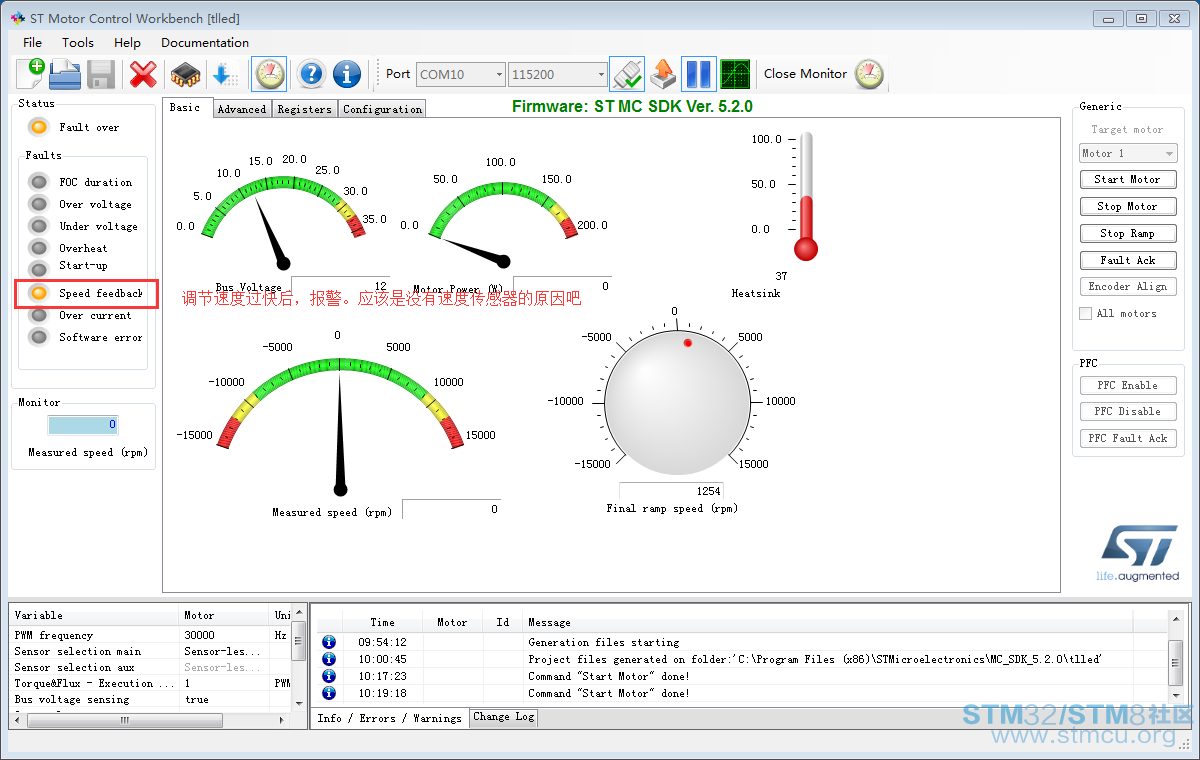Click the Over voltage fault LED
Image resolution: width=1200 pixels, height=760 pixels.
38,204
